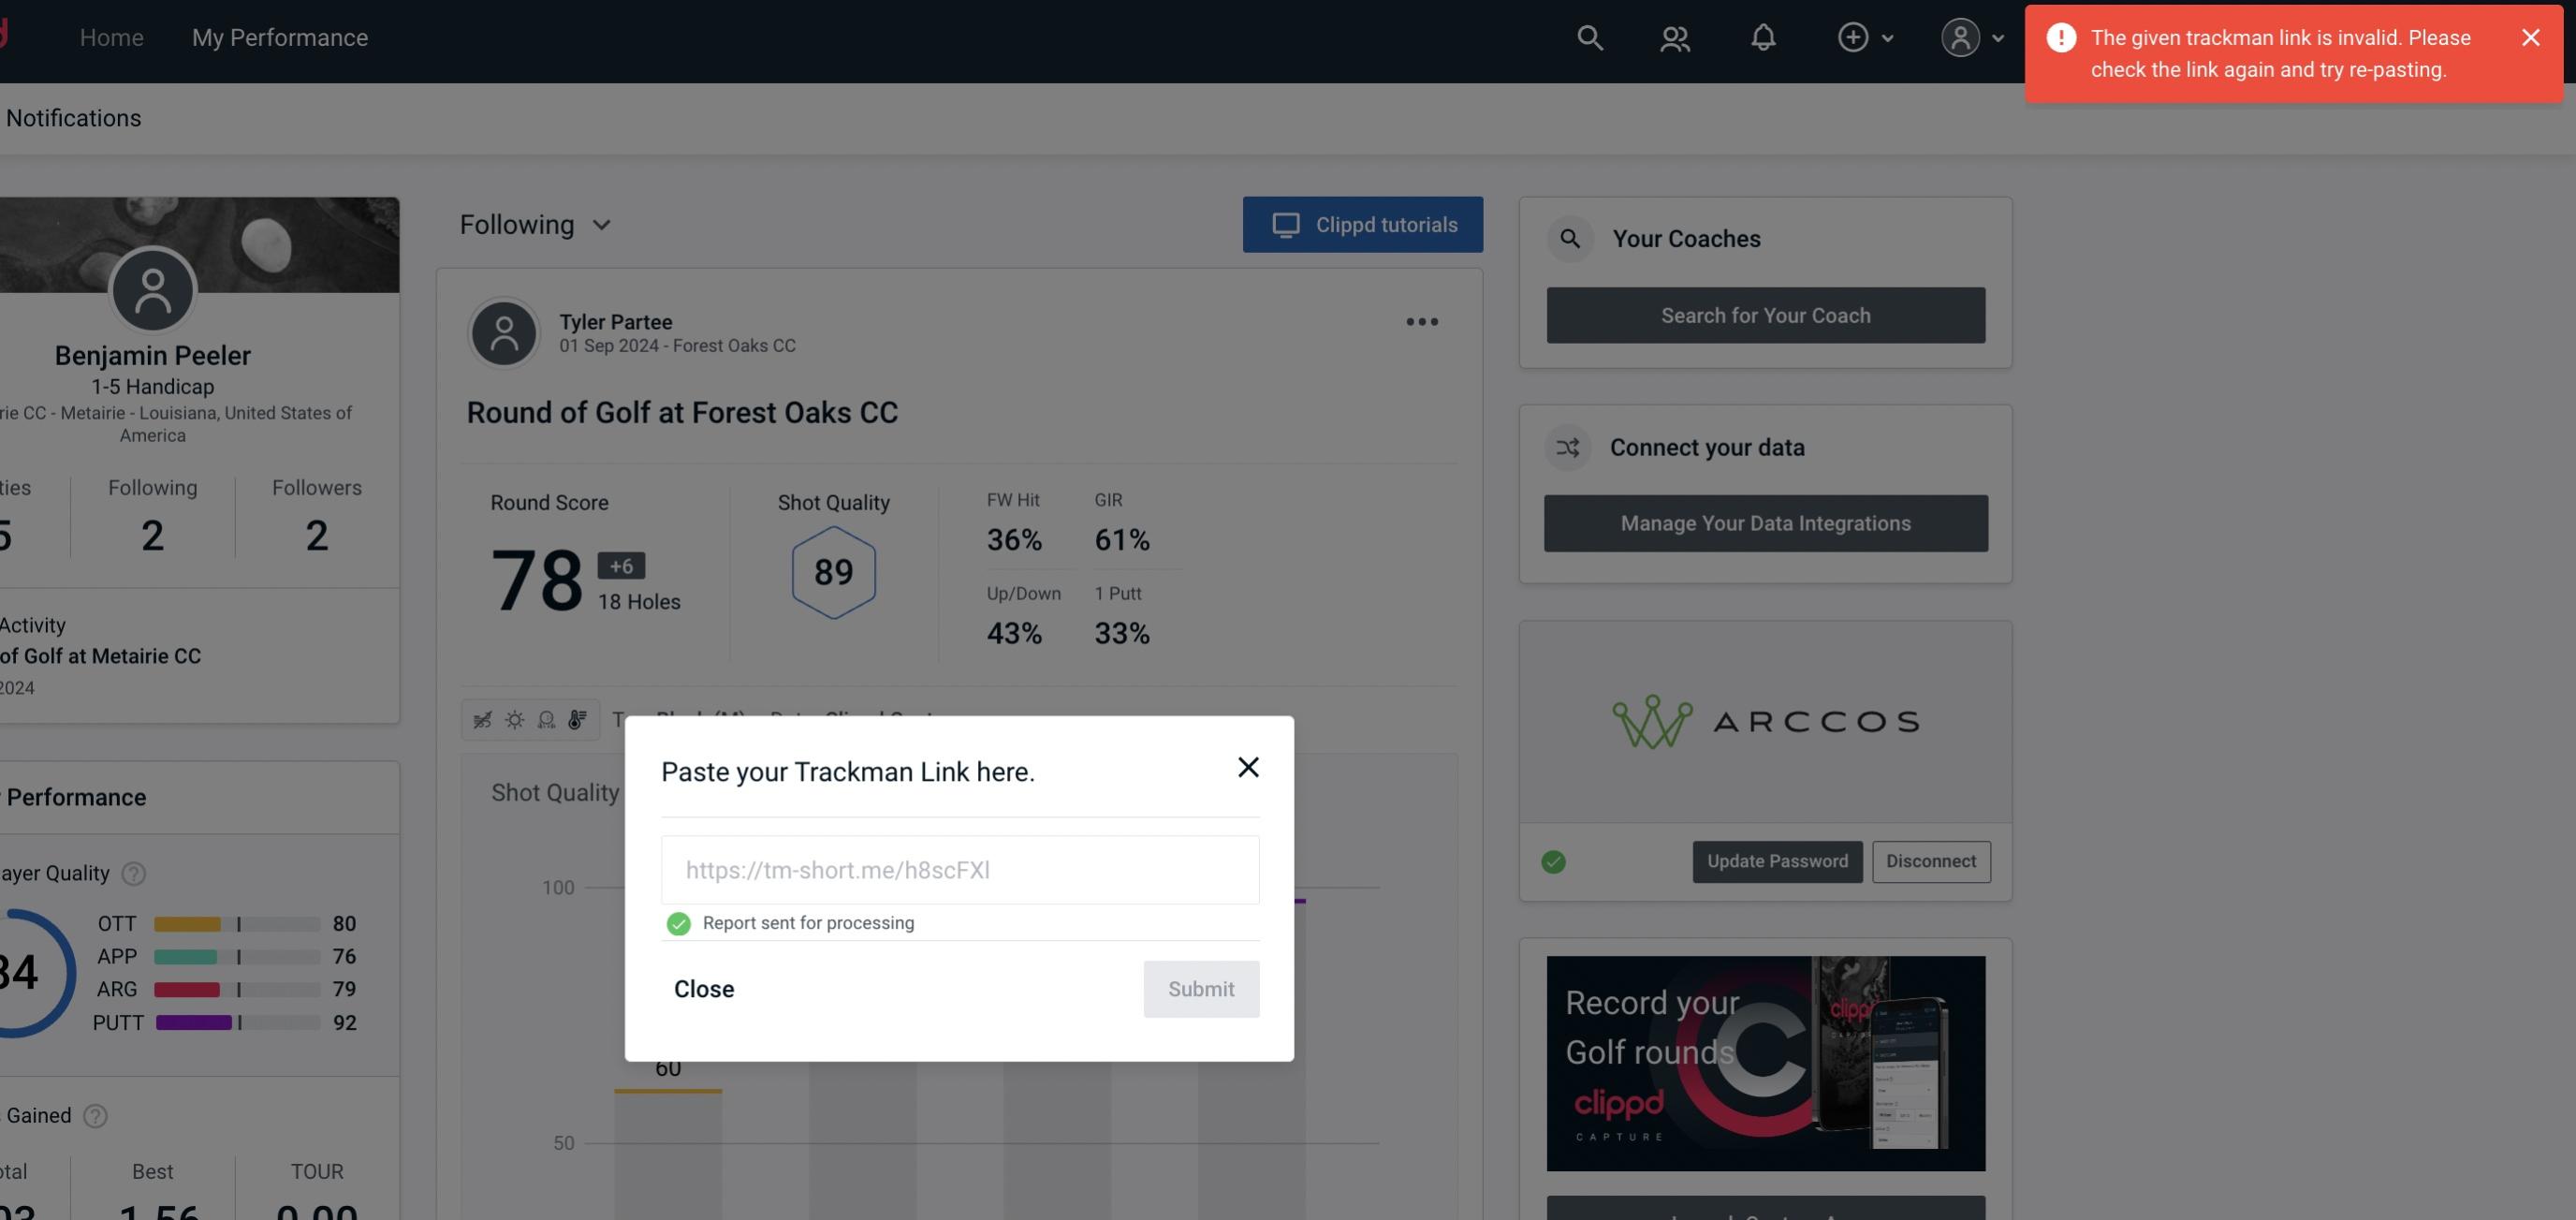
Task: Select the Home tab in navigation
Action: pos(111,37)
